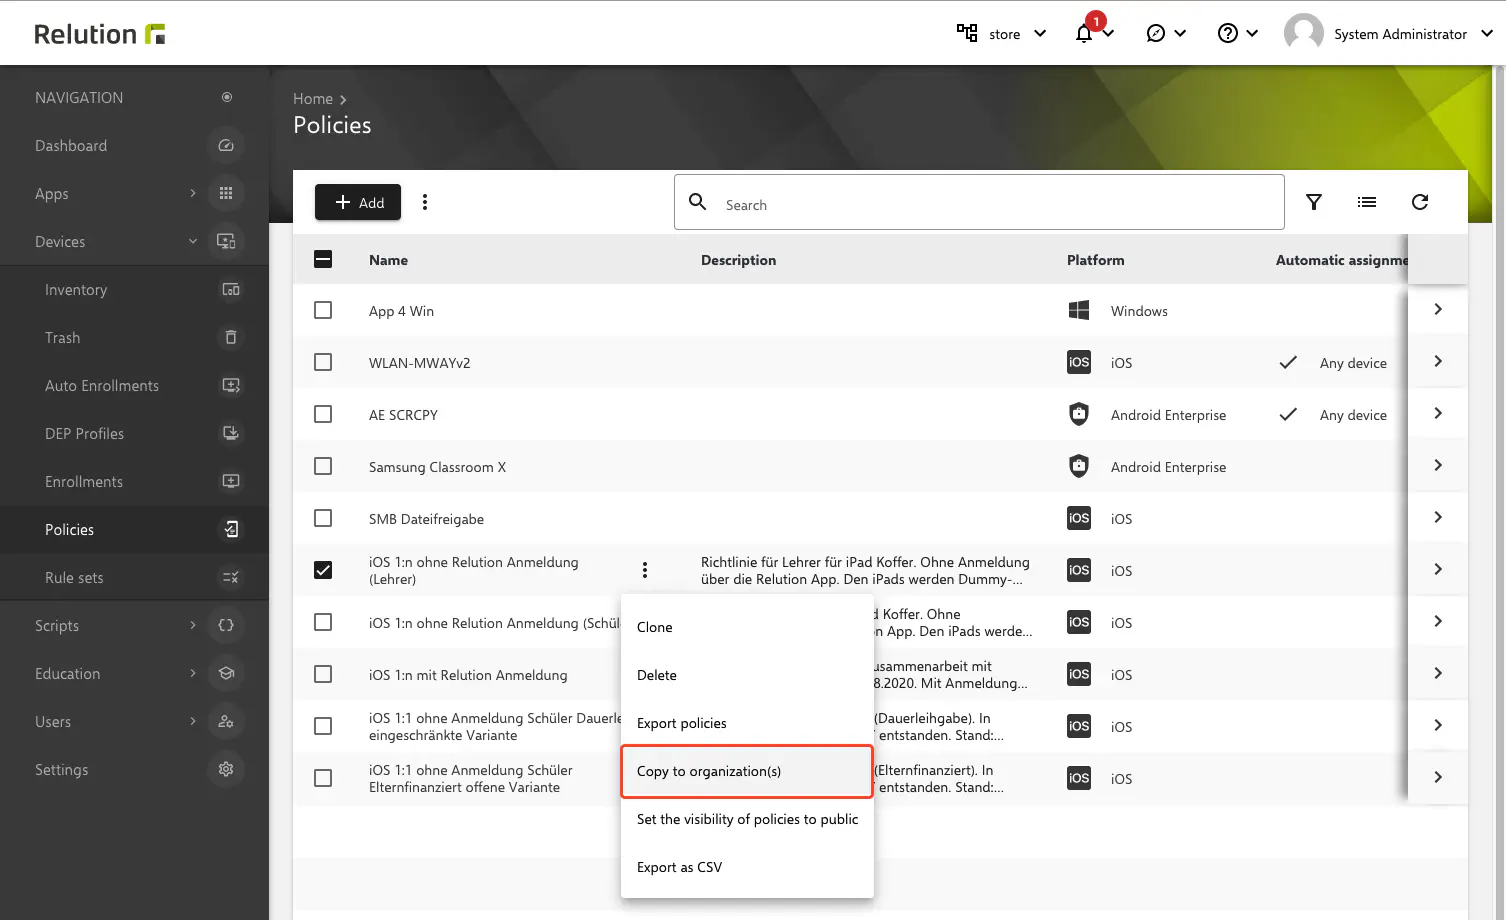The height and width of the screenshot is (920, 1506).
Task: Open the store organization dropdown
Action: (x=1002, y=34)
